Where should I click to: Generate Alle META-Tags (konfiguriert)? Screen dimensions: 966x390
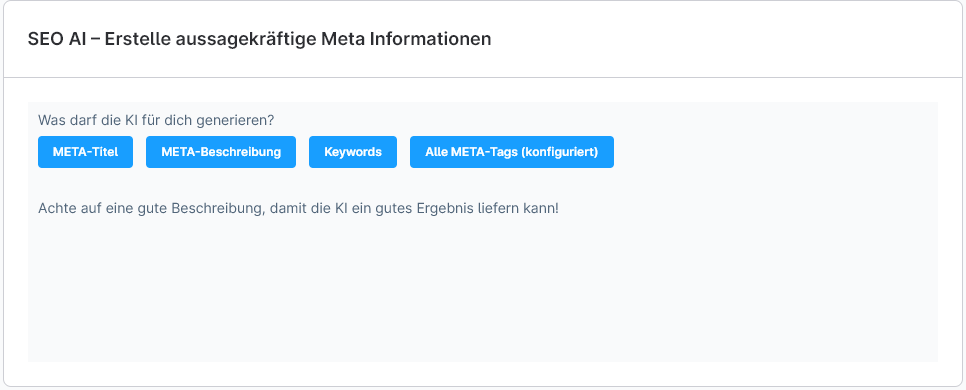point(511,152)
